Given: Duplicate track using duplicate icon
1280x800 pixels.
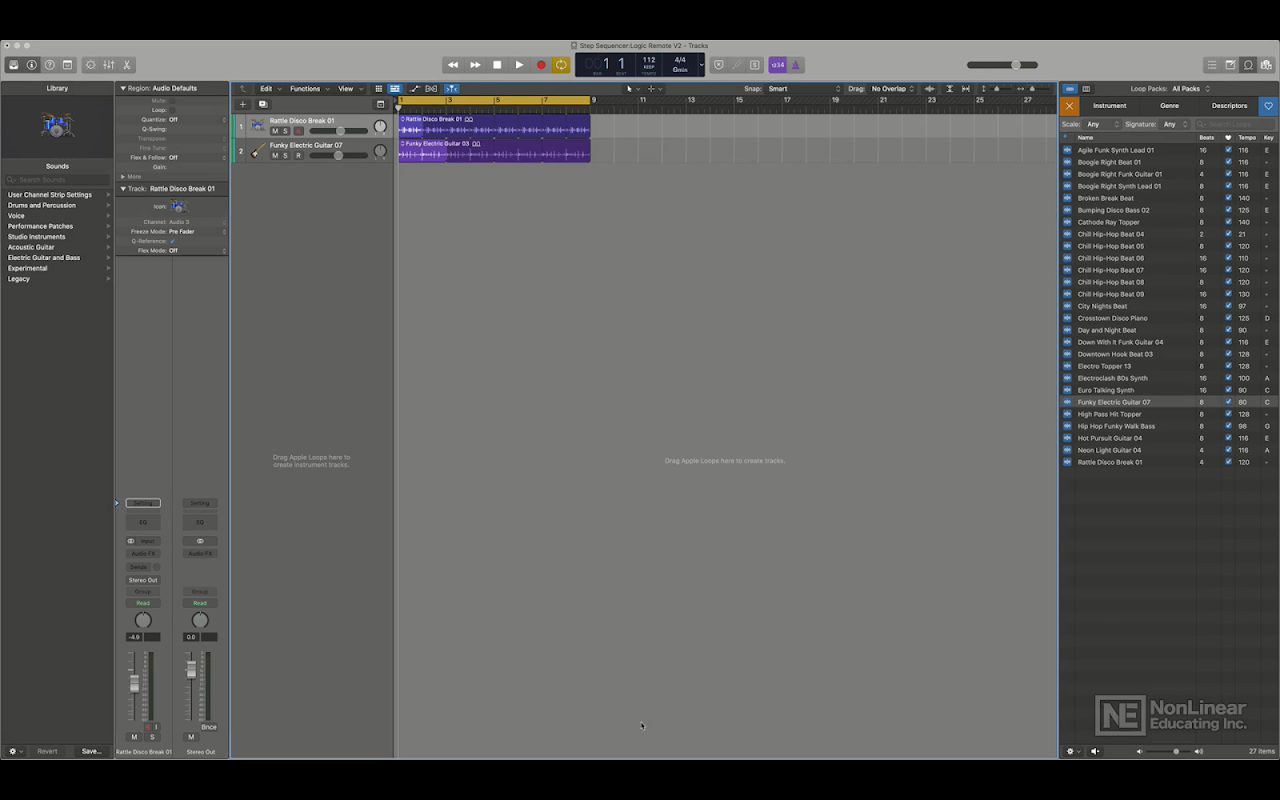Looking at the screenshot, I should click(263, 104).
